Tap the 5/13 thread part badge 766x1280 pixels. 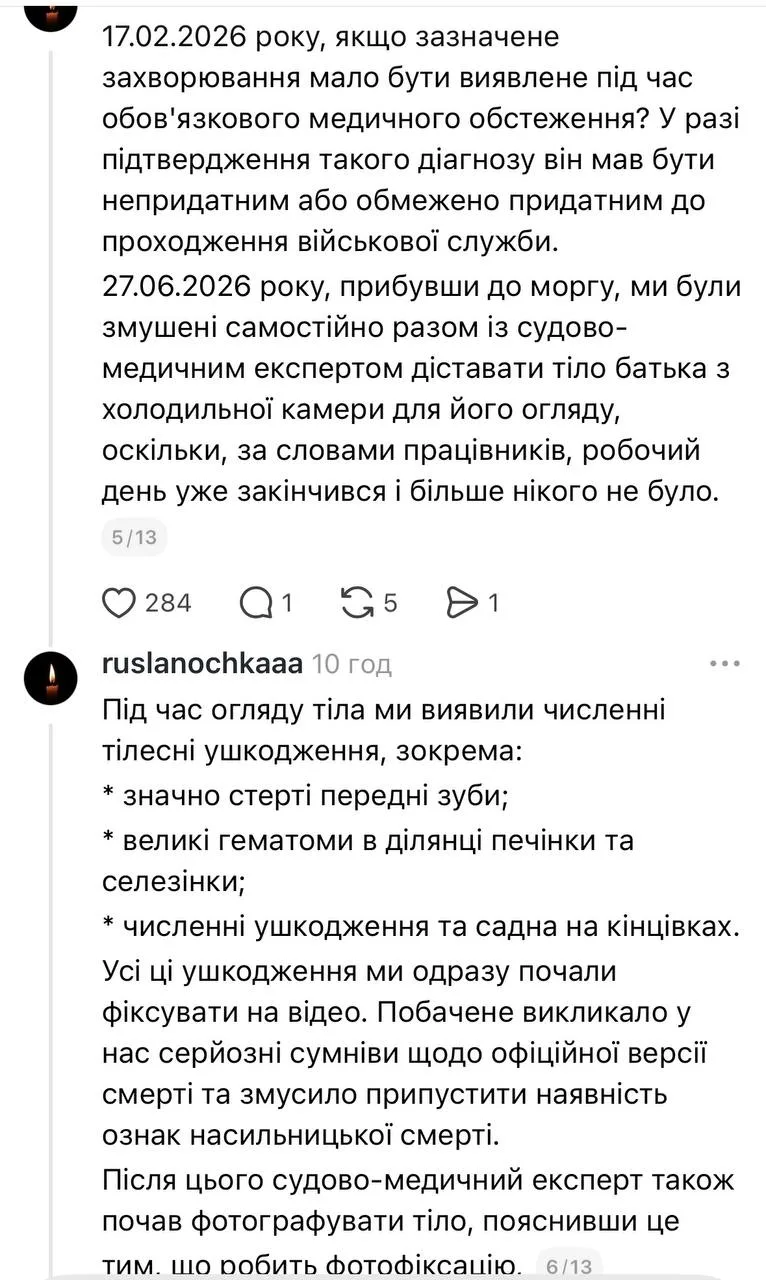click(134, 537)
